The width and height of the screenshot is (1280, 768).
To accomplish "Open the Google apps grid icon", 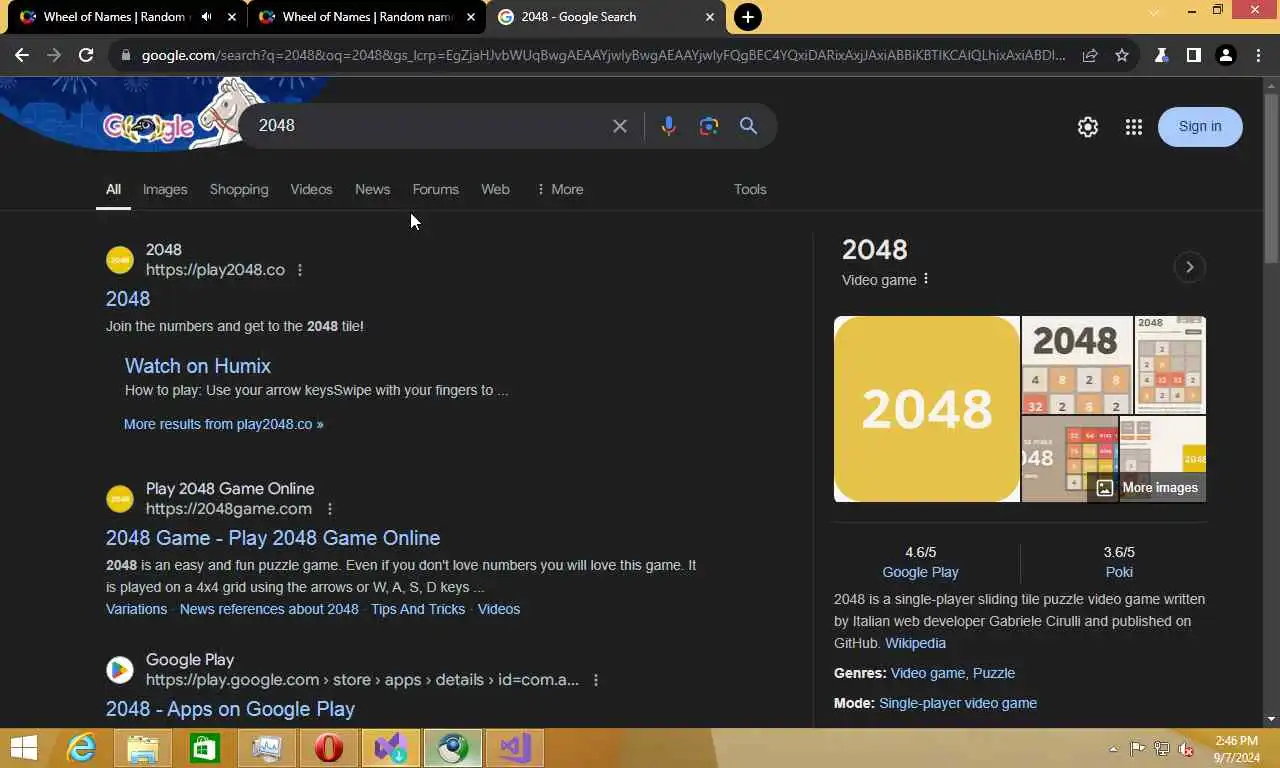I will 1133,127.
